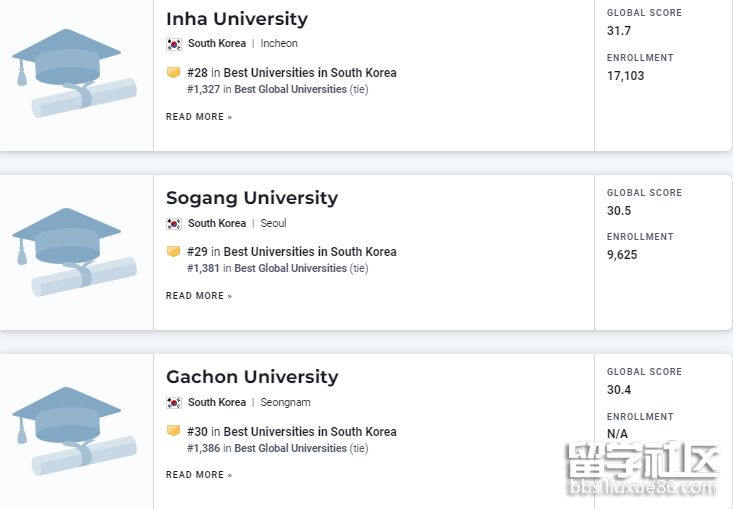The width and height of the screenshot is (733, 509).
Task: Click the South Korea flag under Gachon University
Action: (174, 403)
